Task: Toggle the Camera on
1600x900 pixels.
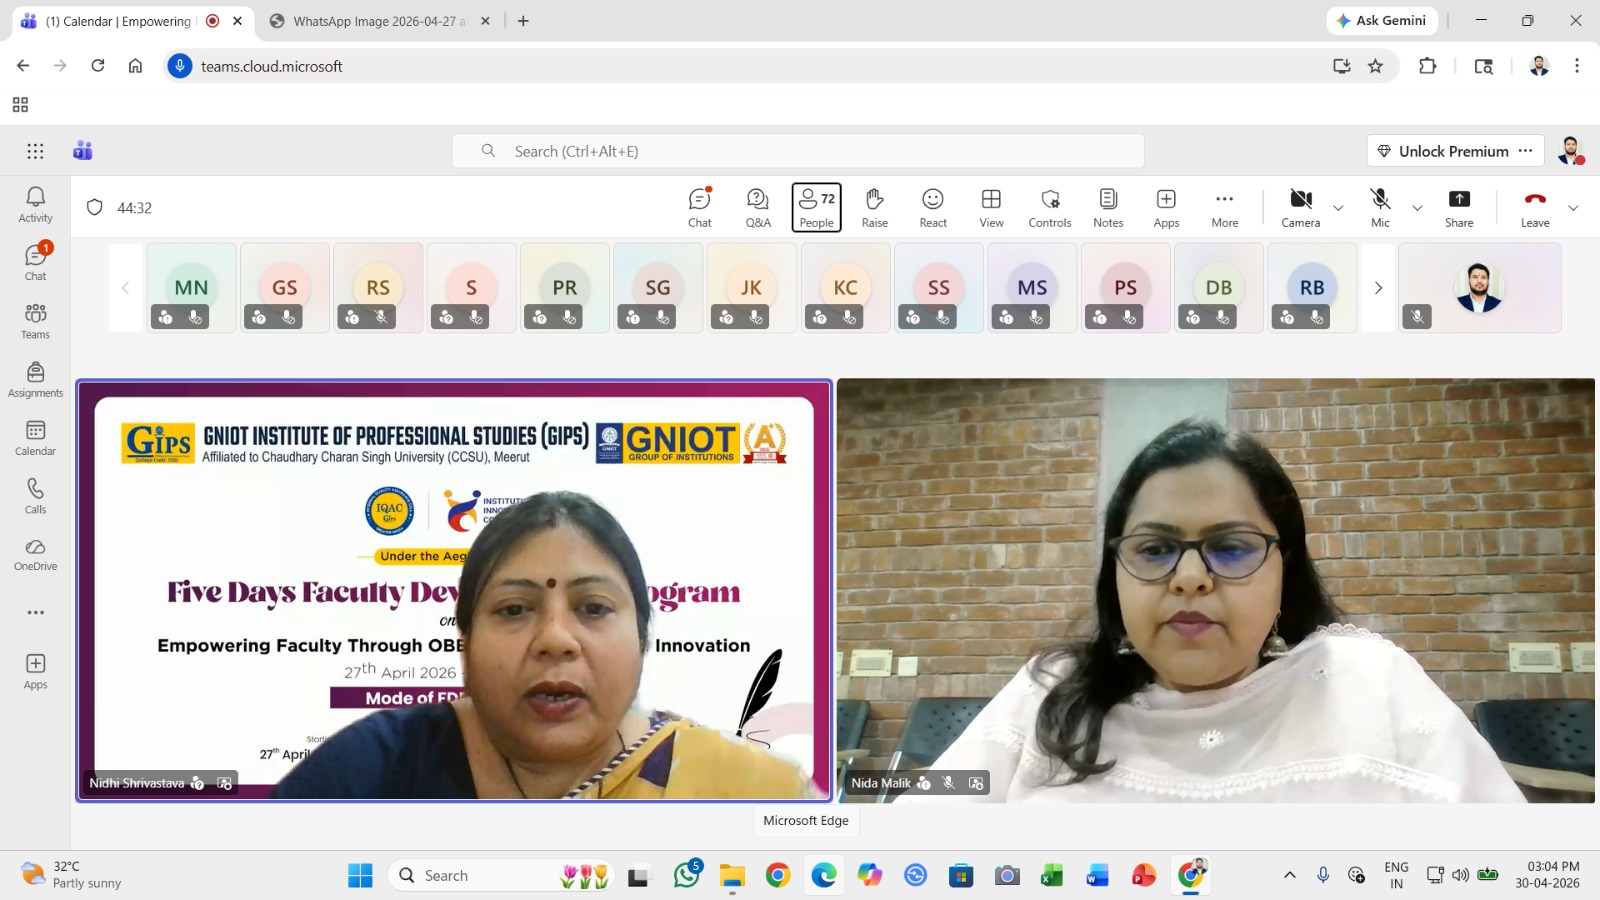Action: [x=1301, y=208]
